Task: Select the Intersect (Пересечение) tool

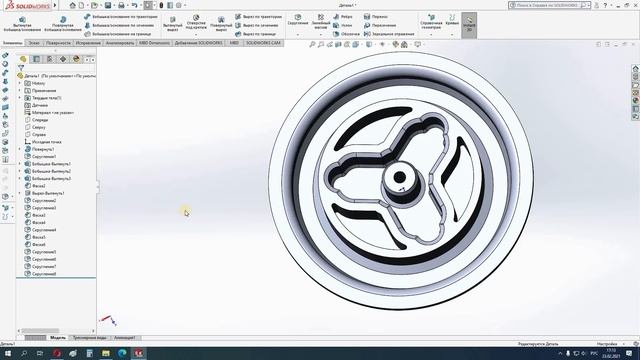Action: coord(380,25)
